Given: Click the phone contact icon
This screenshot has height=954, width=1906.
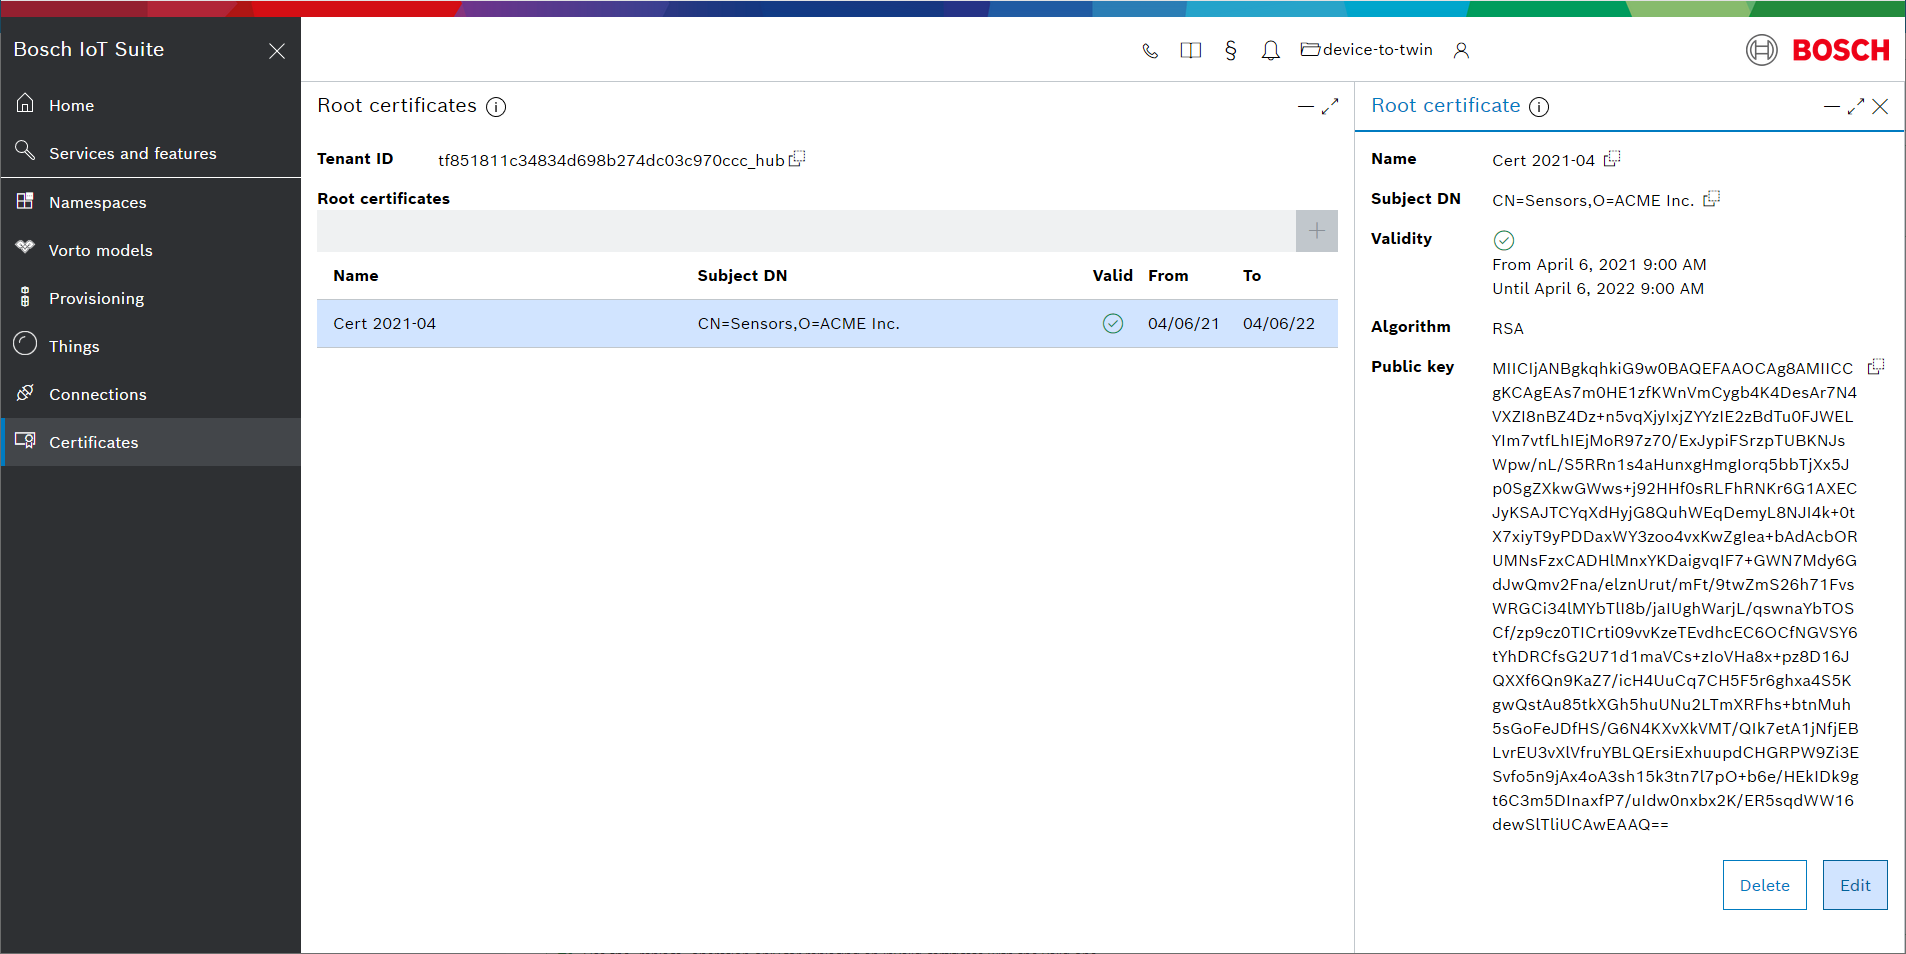Looking at the screenshot, I should pos(1150,50).
